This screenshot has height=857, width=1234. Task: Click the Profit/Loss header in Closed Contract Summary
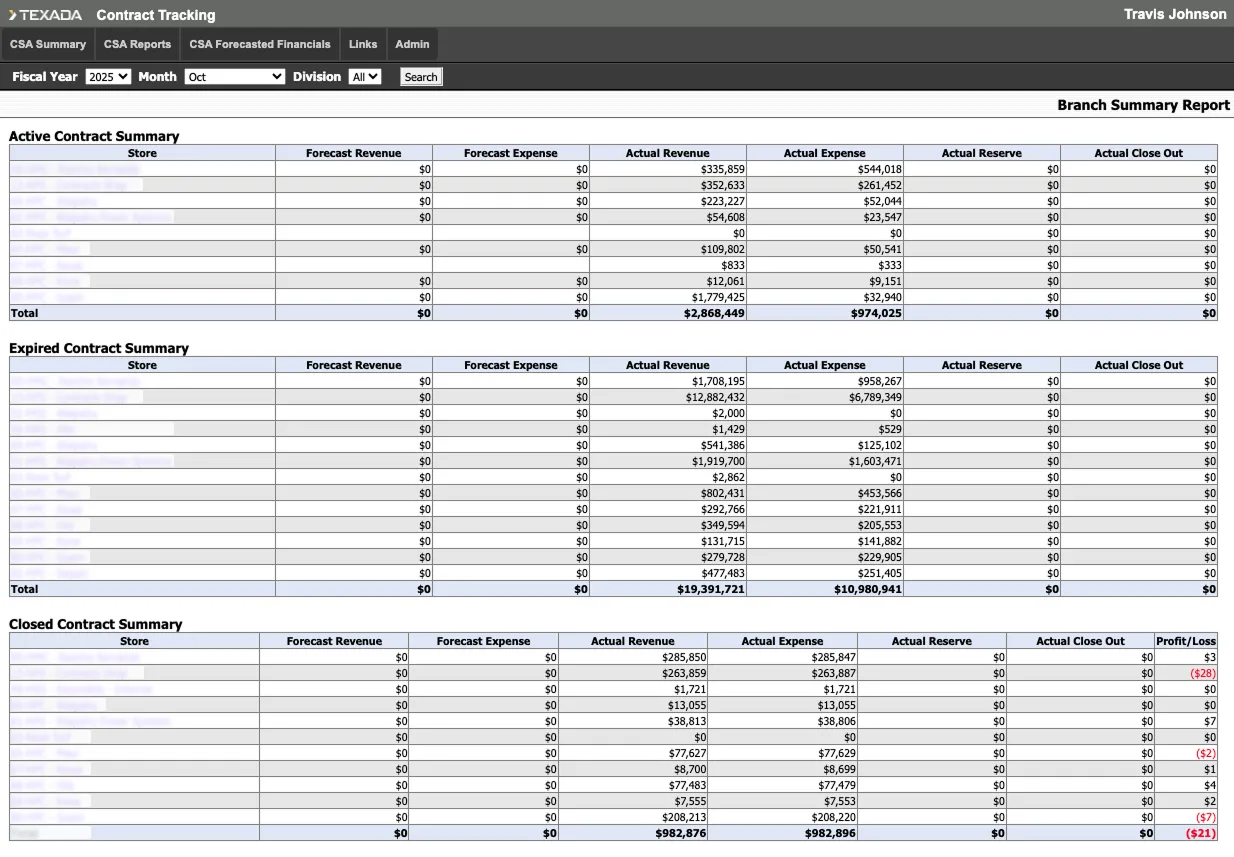click(1185, 641)
